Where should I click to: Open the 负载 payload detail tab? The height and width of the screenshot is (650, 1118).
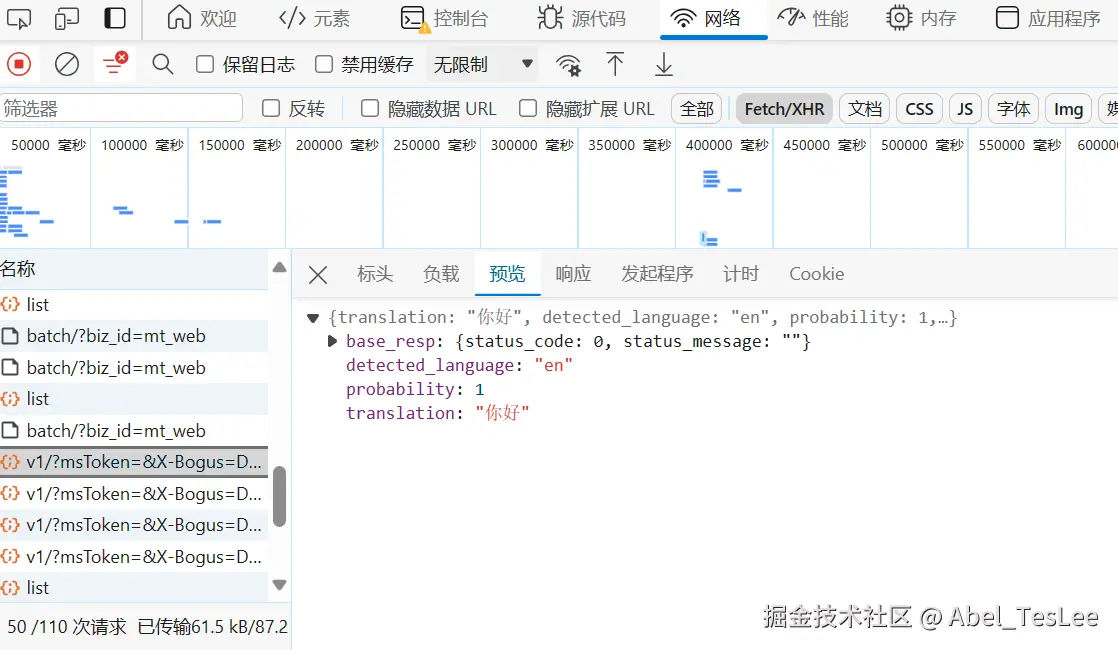pos(441,274)
